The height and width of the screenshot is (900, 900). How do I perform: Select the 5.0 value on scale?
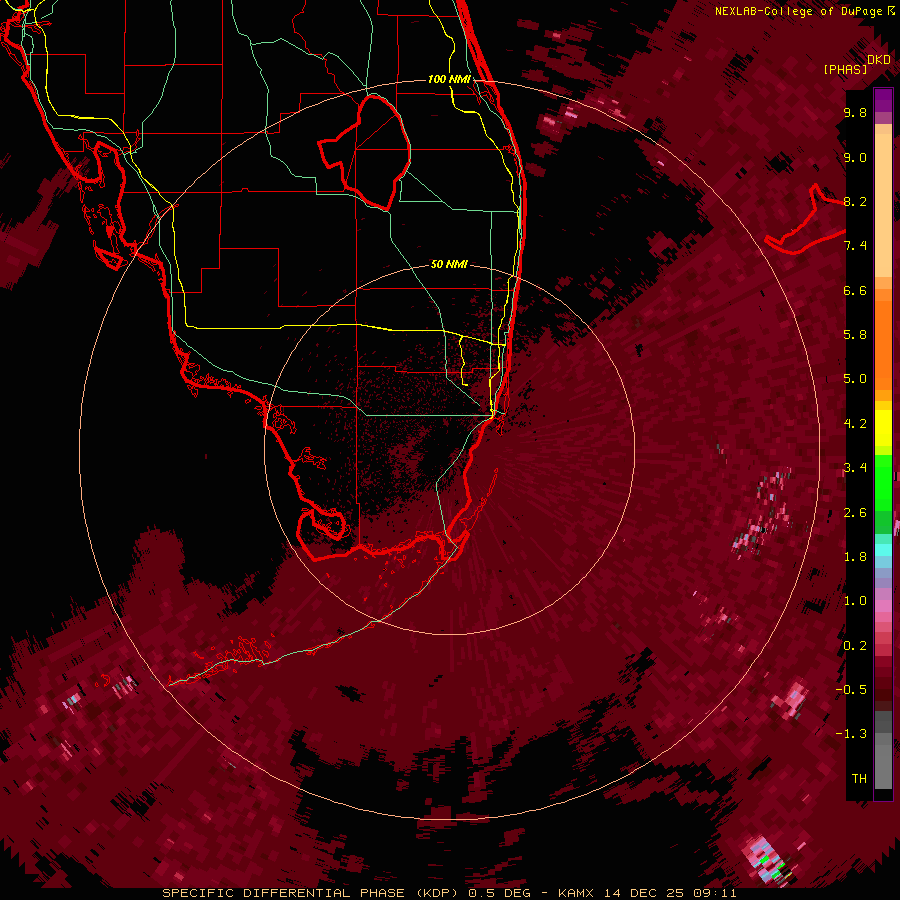[855, 379]
